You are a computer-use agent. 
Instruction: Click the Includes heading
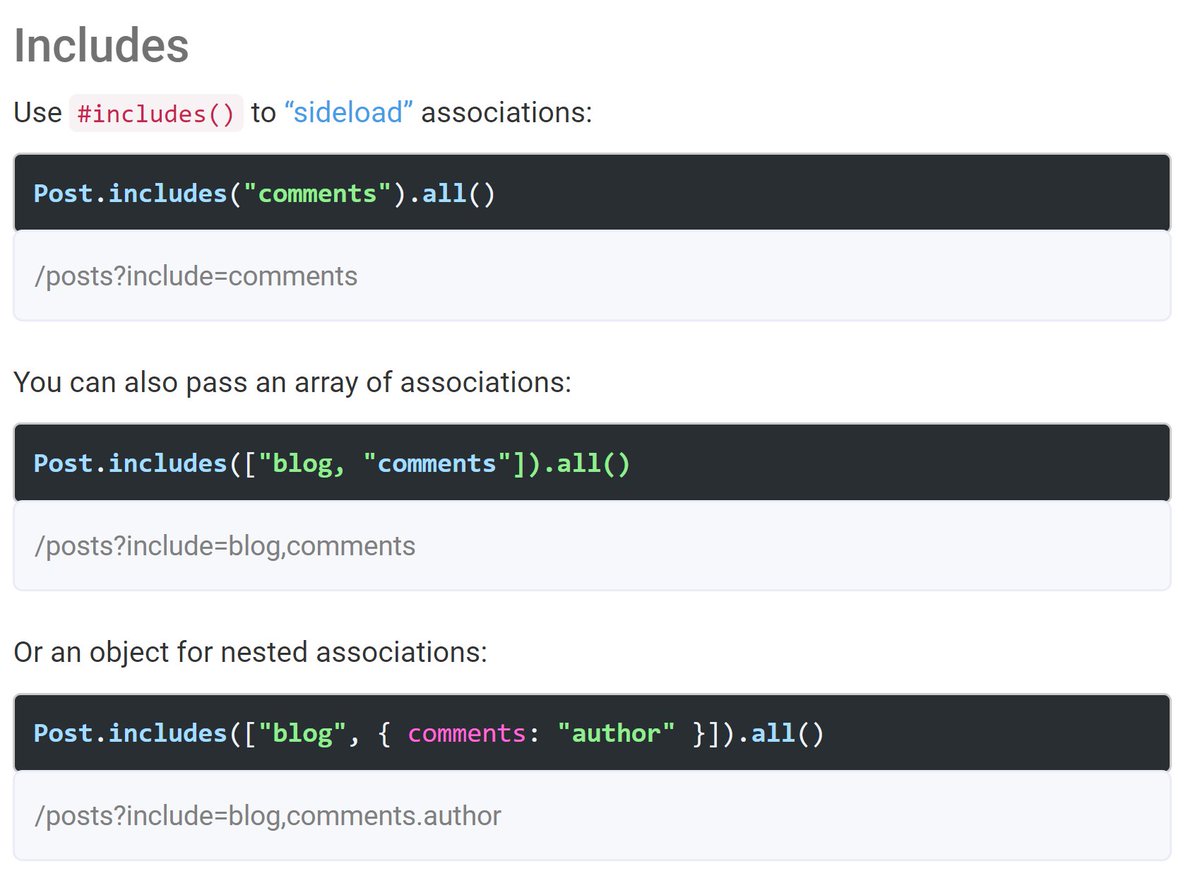coord(101,44)
